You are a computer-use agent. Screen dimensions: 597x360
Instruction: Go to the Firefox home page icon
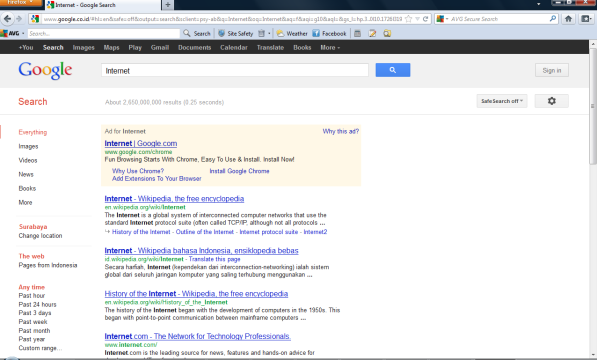pos(568,19)
